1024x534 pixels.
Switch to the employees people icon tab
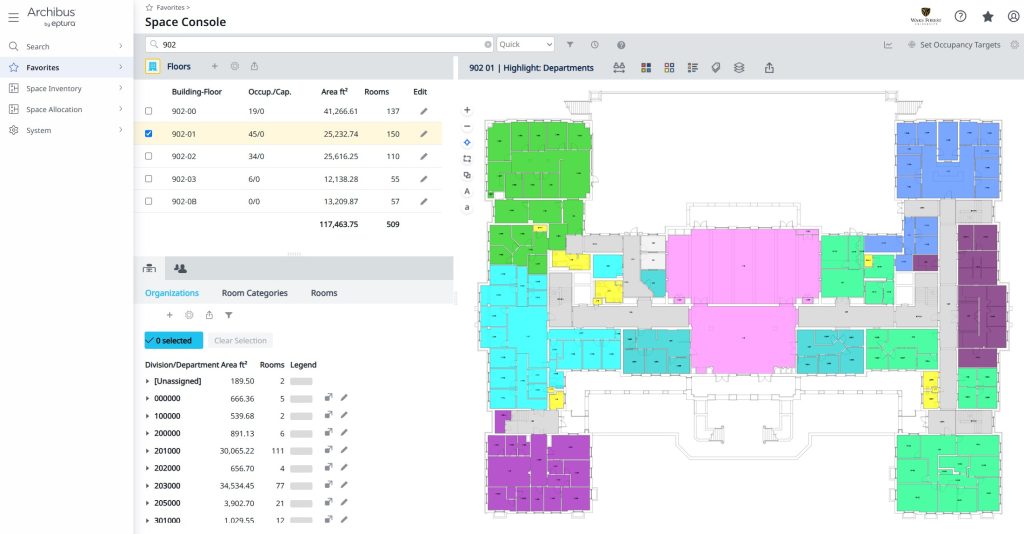pos(180,268)
